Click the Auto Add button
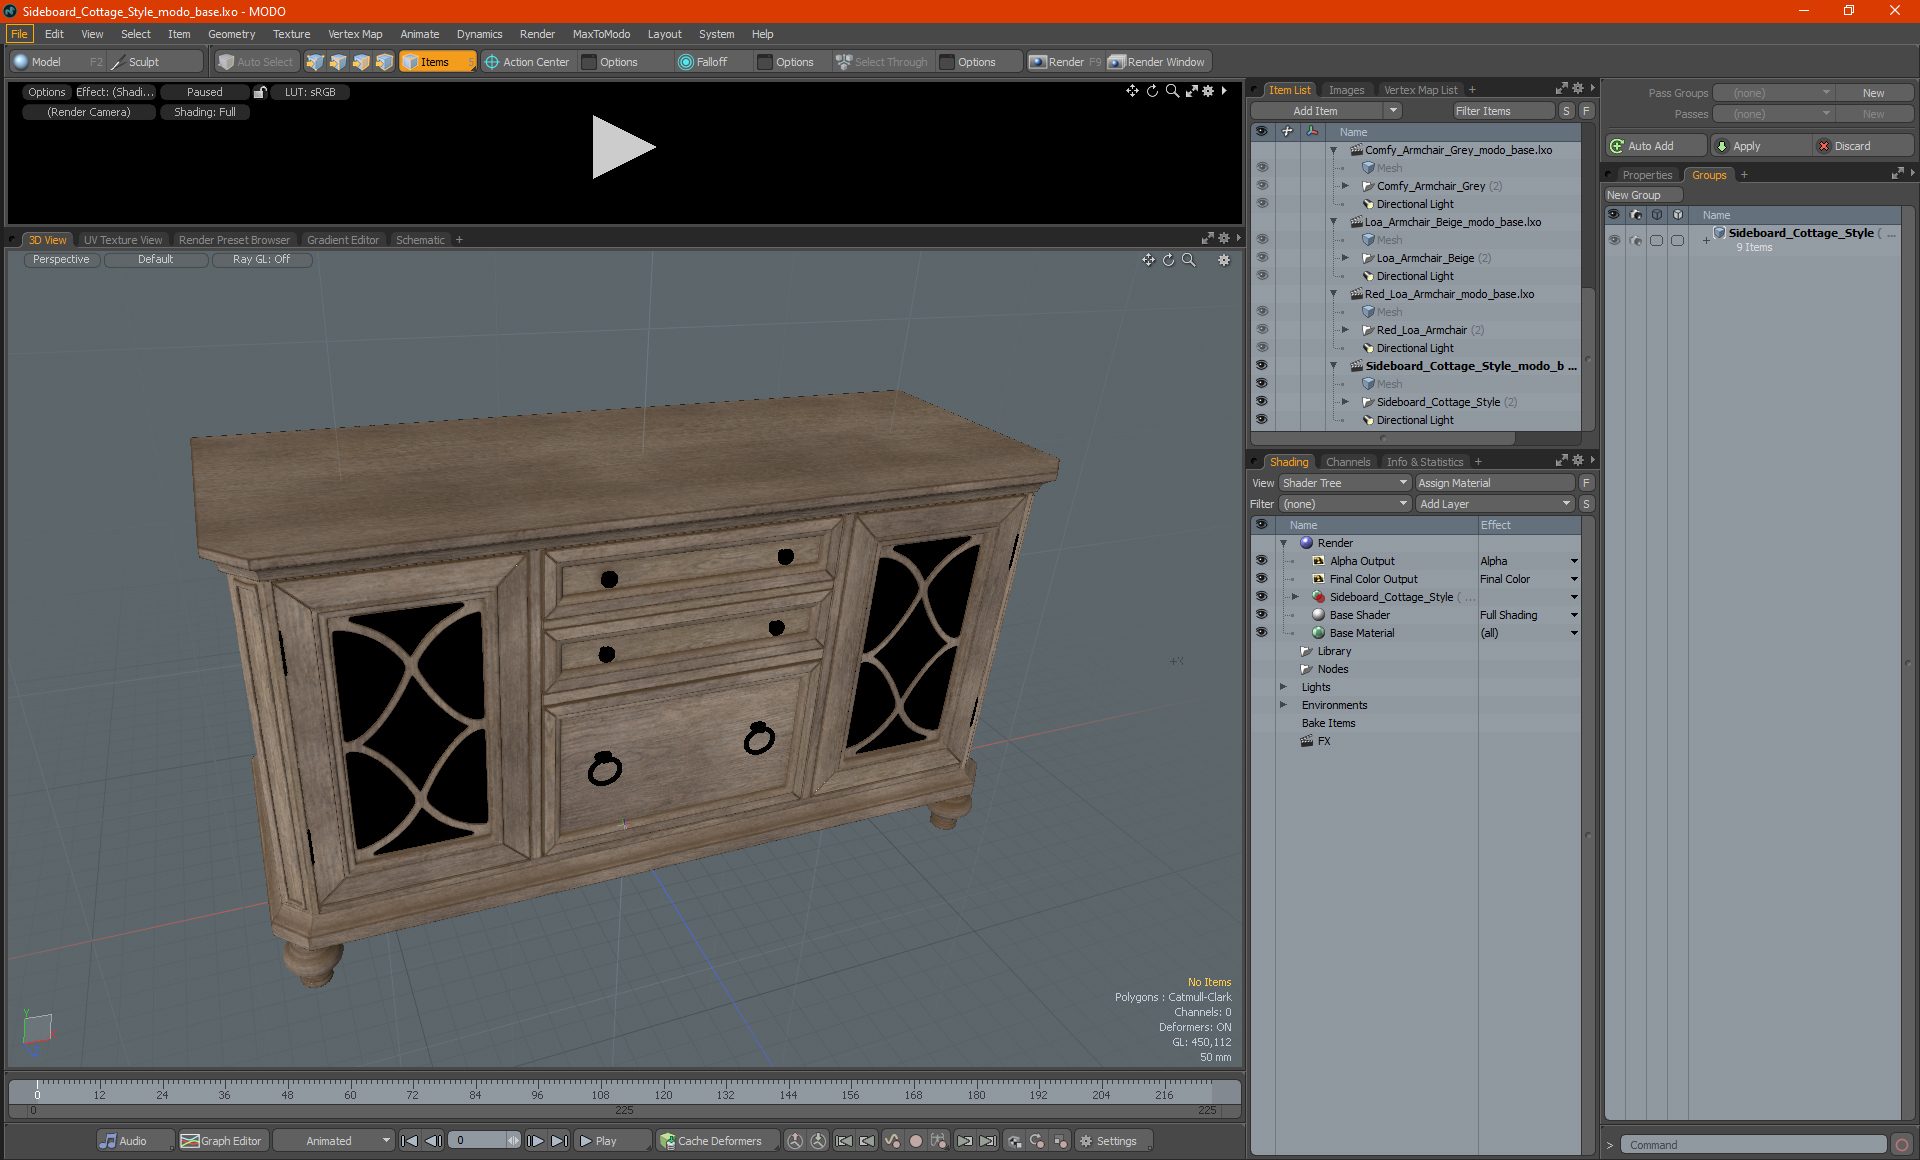The image size is (1920, 1160). point(1654,146)
